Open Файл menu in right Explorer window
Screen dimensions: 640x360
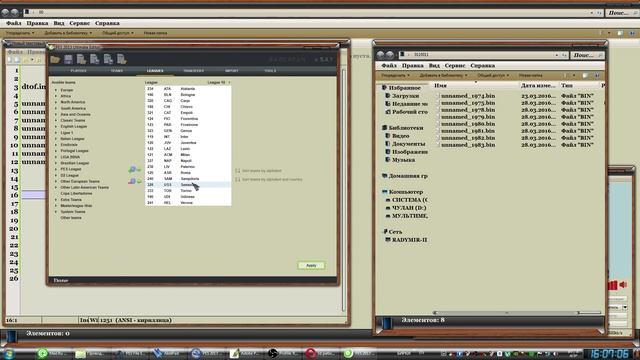389,66
